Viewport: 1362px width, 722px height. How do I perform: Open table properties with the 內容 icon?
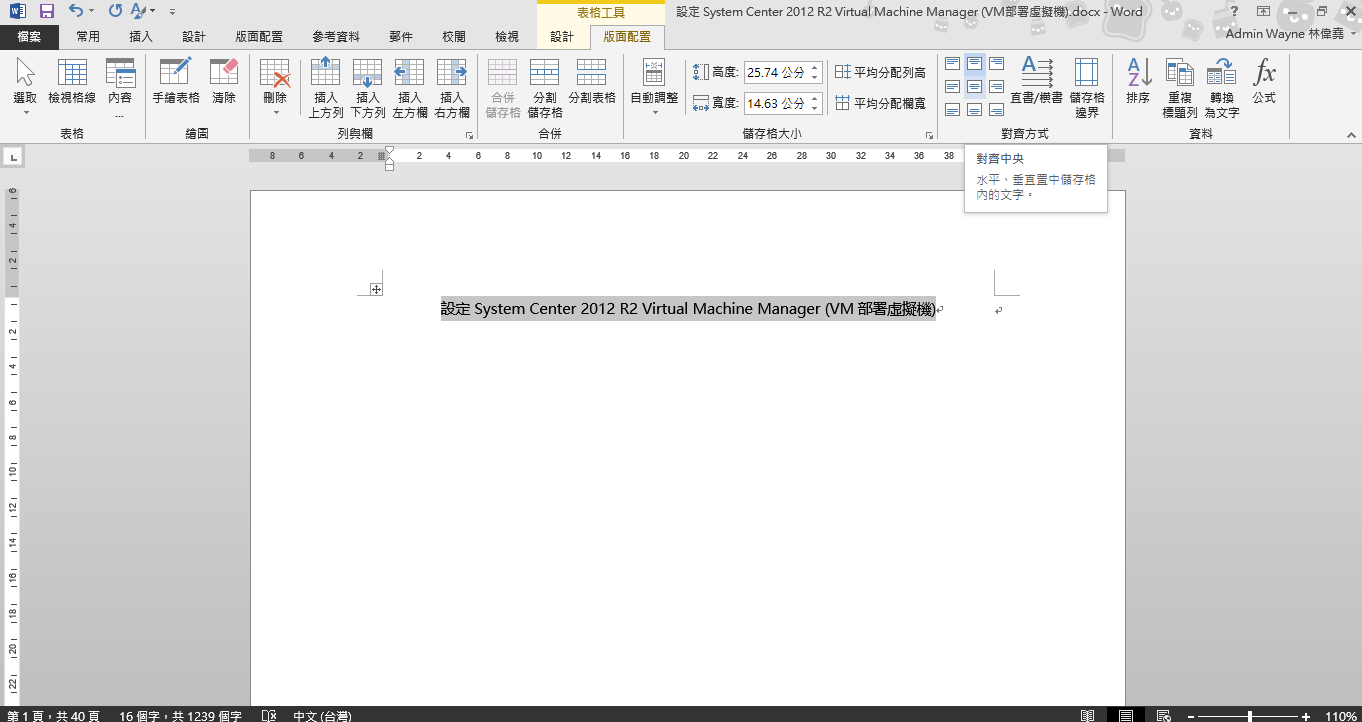pos(120,86)
